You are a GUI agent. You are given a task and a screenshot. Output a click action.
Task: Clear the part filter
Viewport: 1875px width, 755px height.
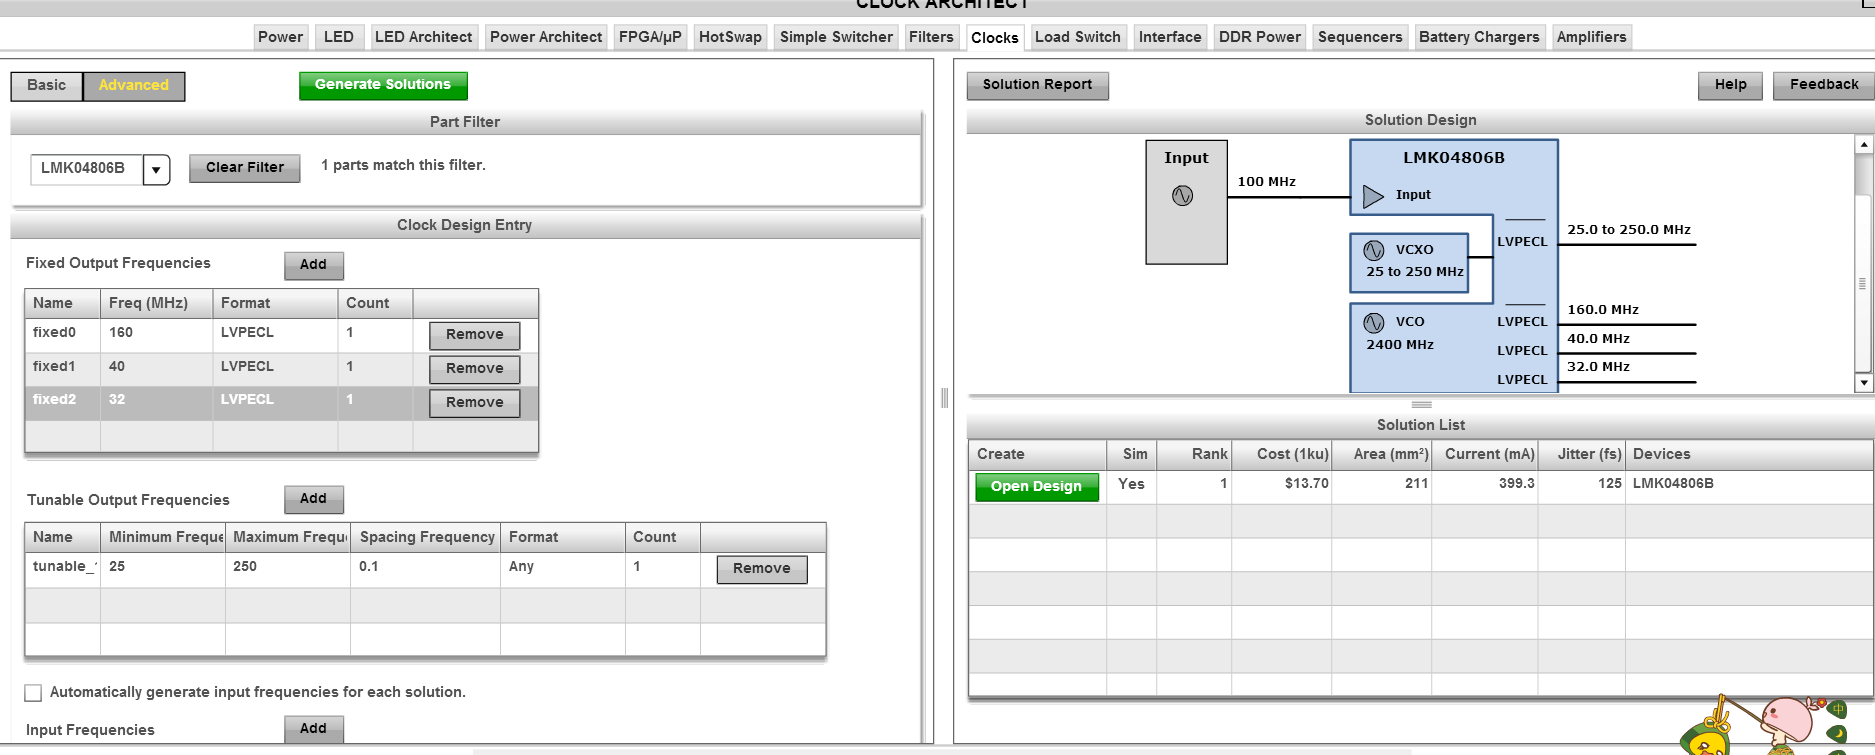245,168
